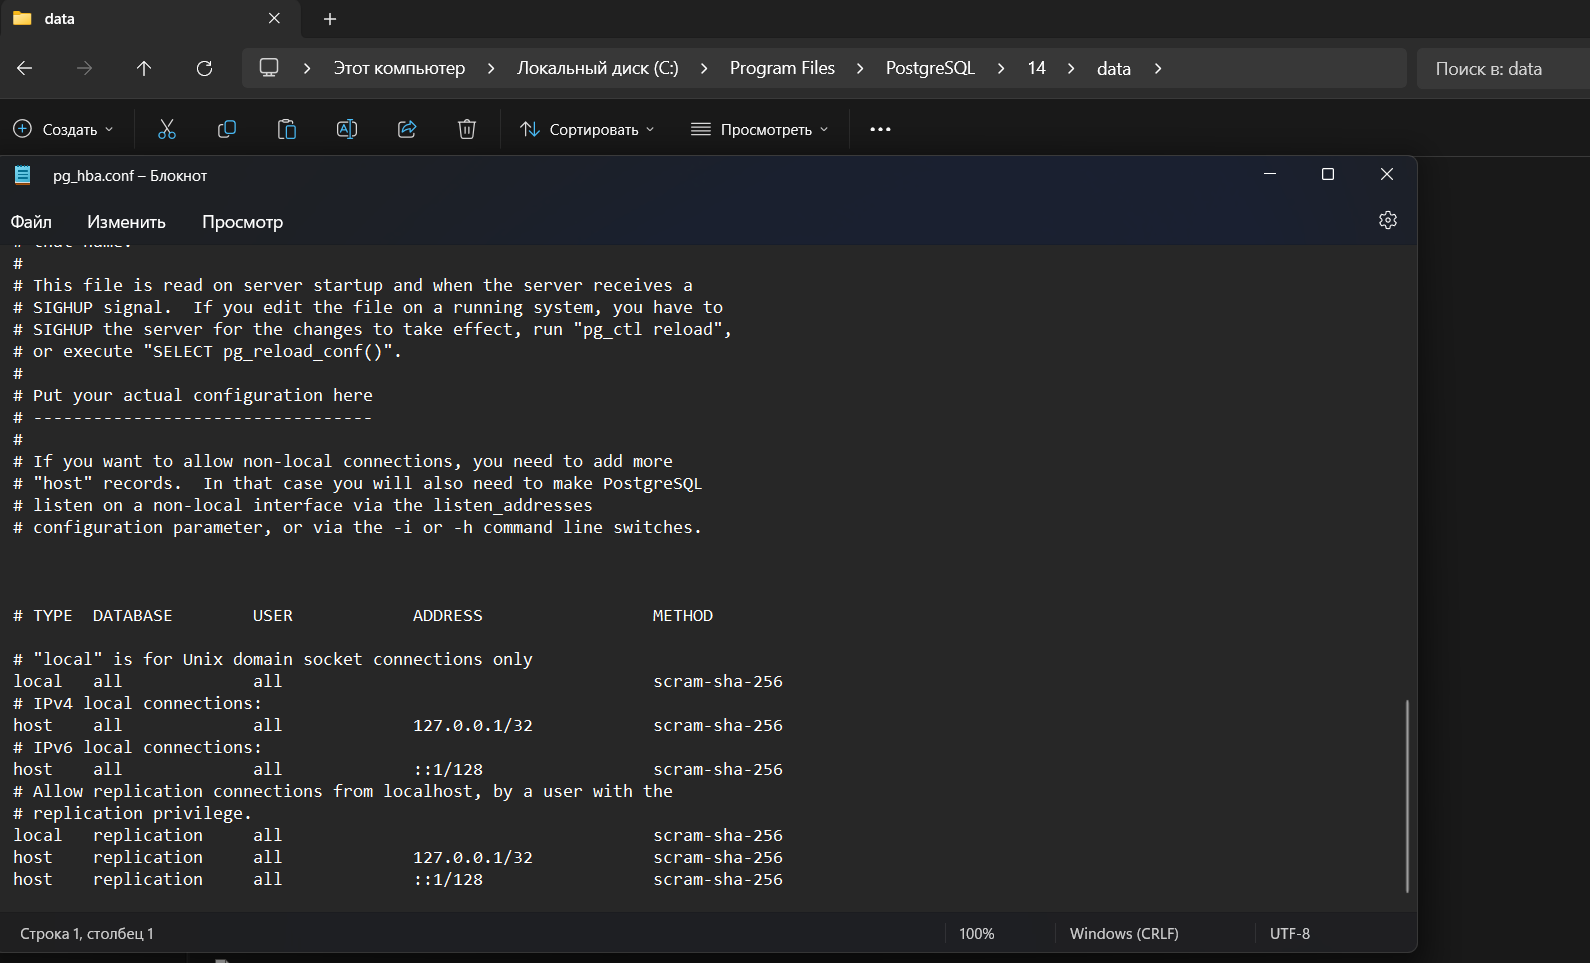Screen dimensions: 1590x963
Task: Click the Paste clipboard icon
Action: (x=287, y=129)
